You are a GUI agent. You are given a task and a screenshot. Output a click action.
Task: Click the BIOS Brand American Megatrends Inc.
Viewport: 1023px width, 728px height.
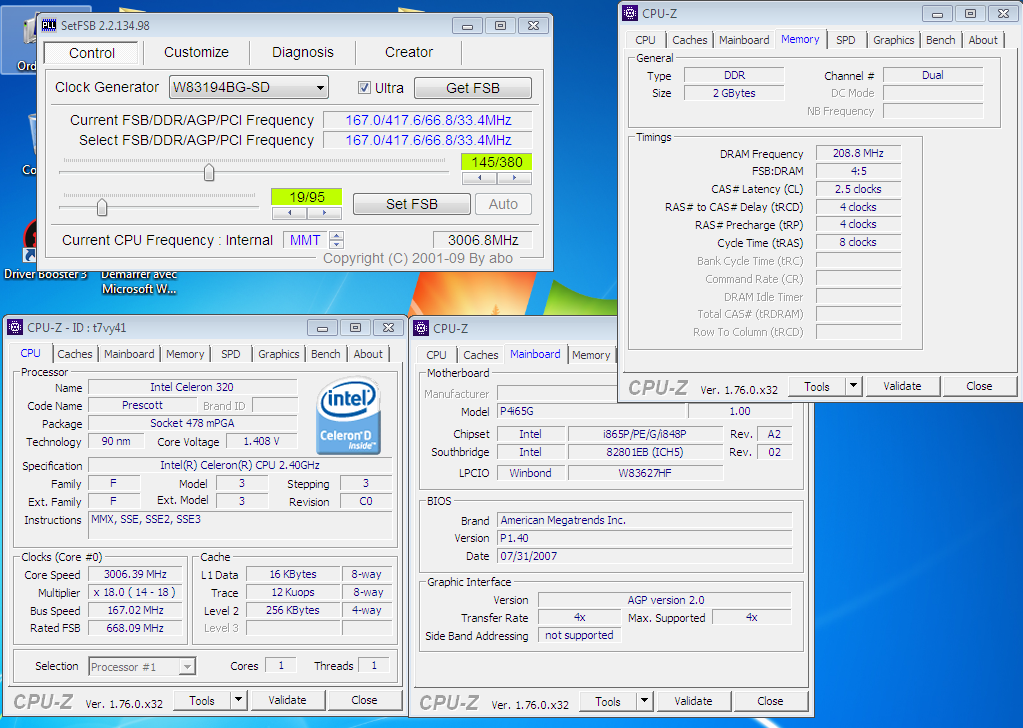(645, 521)
